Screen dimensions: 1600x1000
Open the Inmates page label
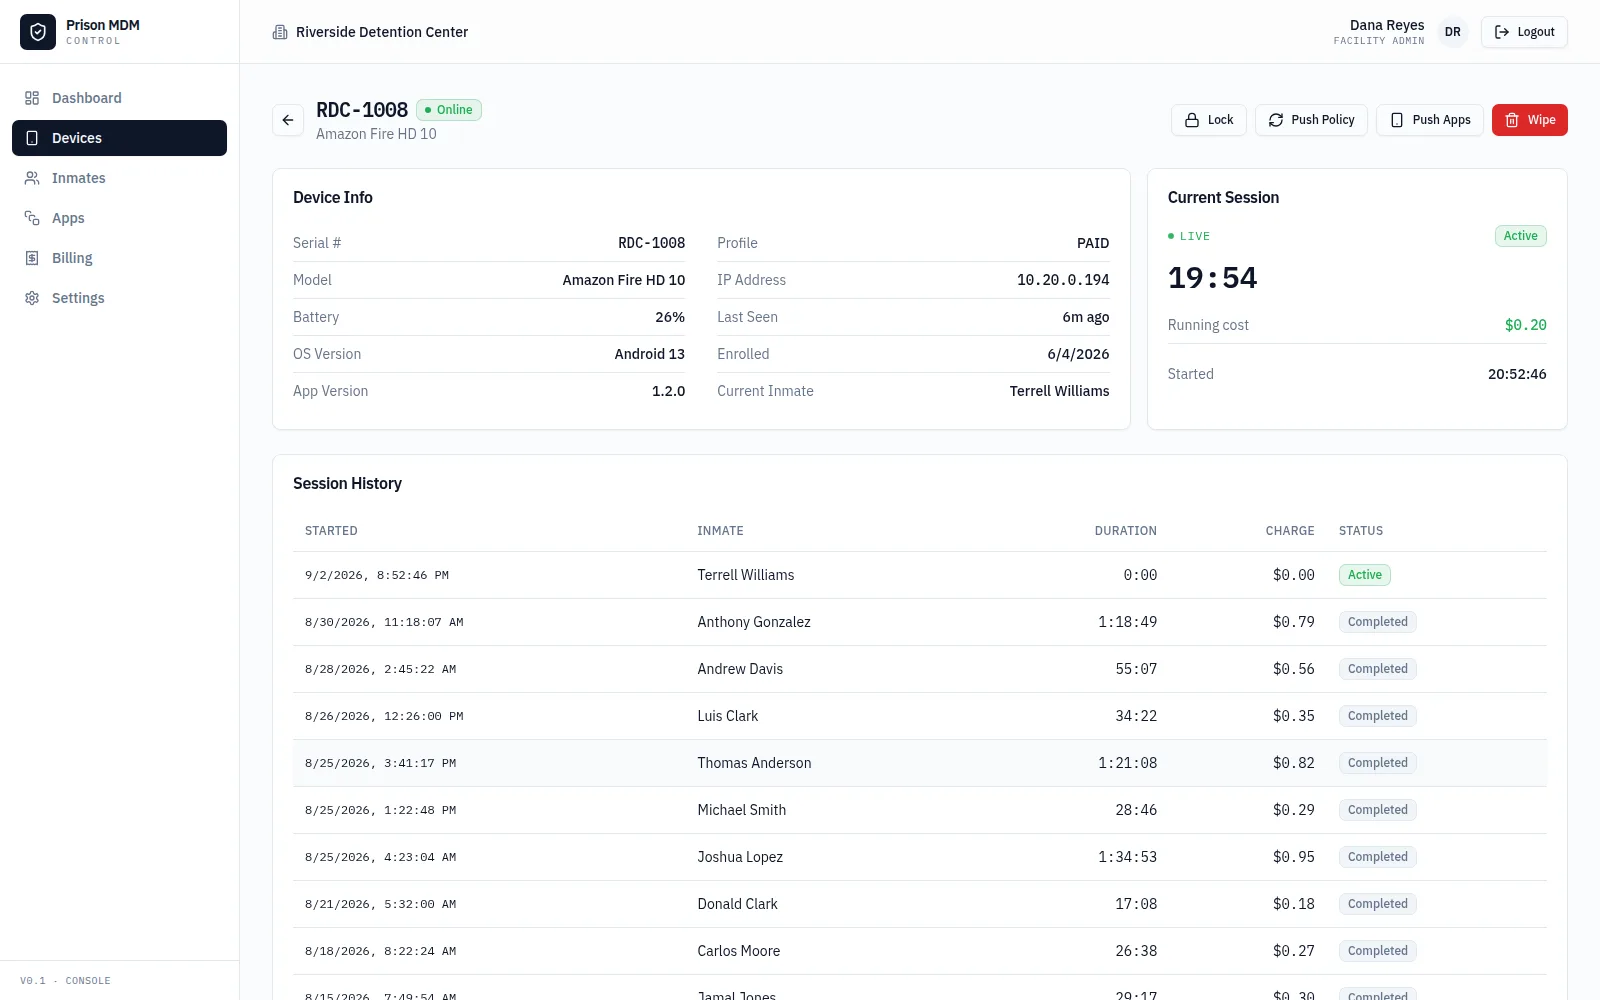79,178
